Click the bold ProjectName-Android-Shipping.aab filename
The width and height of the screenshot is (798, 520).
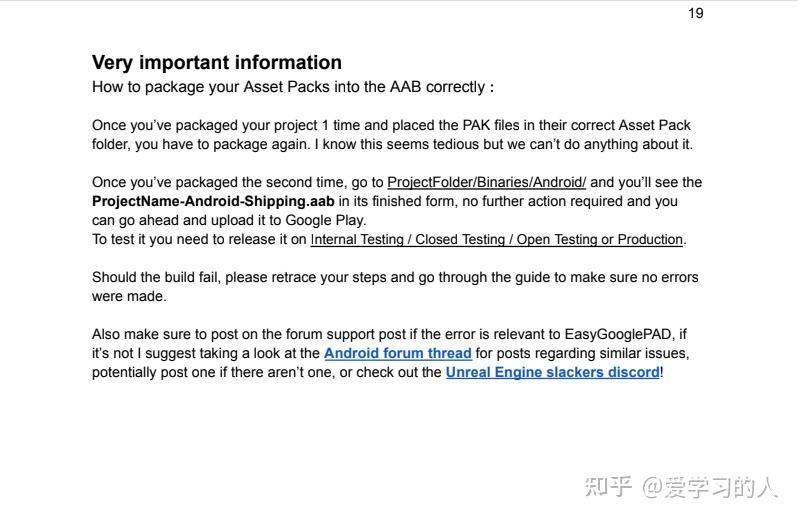(x=213, y=201)
